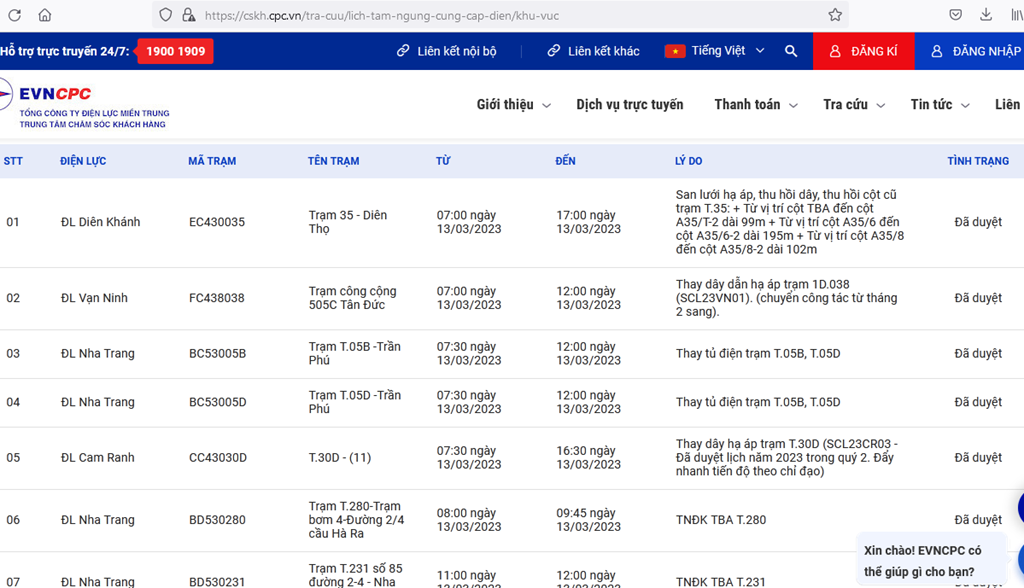1024x588 pixels.
Task: Click the search magnifier icon
Action: [x=791, y=51]
